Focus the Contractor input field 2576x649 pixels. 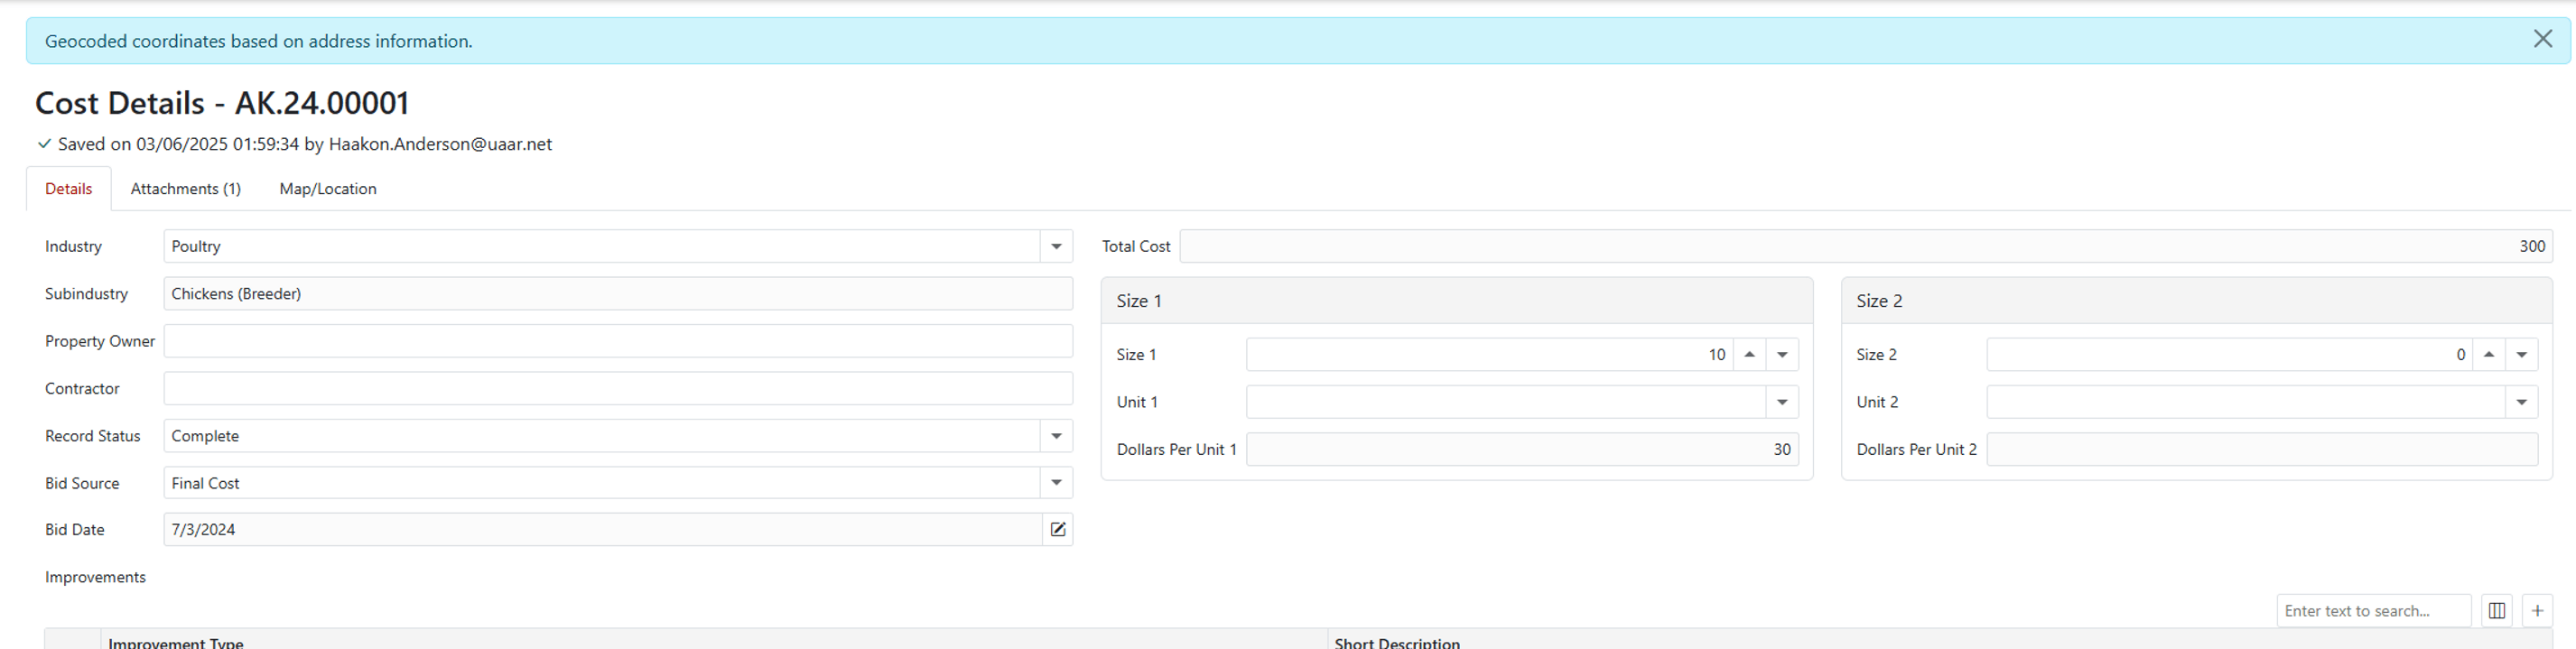[x=617, y=389]
